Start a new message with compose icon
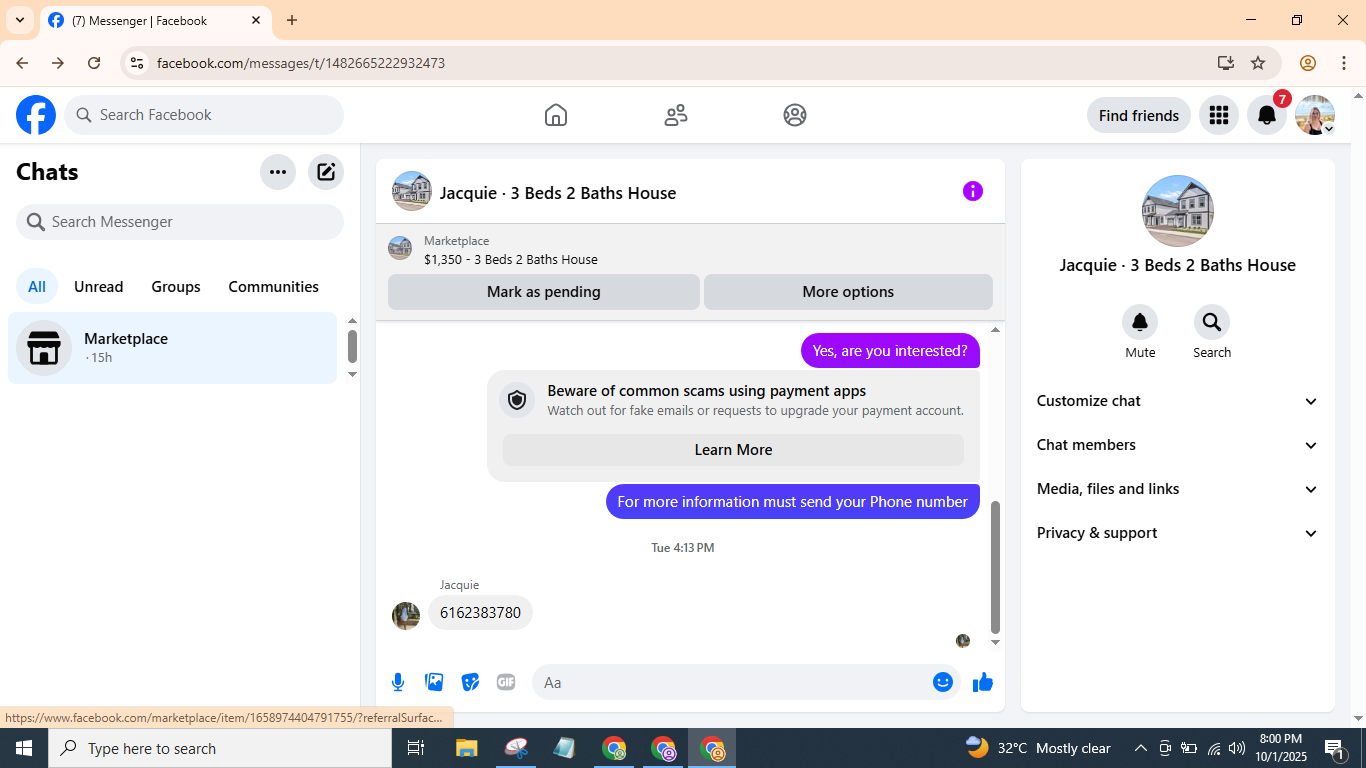 coord(326,172)
